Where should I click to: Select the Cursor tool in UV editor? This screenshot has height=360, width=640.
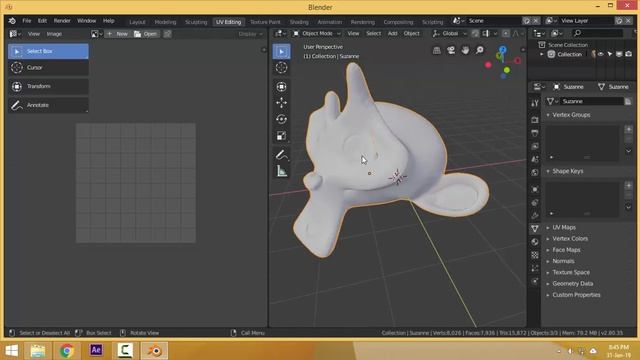[x=48, y=68]
